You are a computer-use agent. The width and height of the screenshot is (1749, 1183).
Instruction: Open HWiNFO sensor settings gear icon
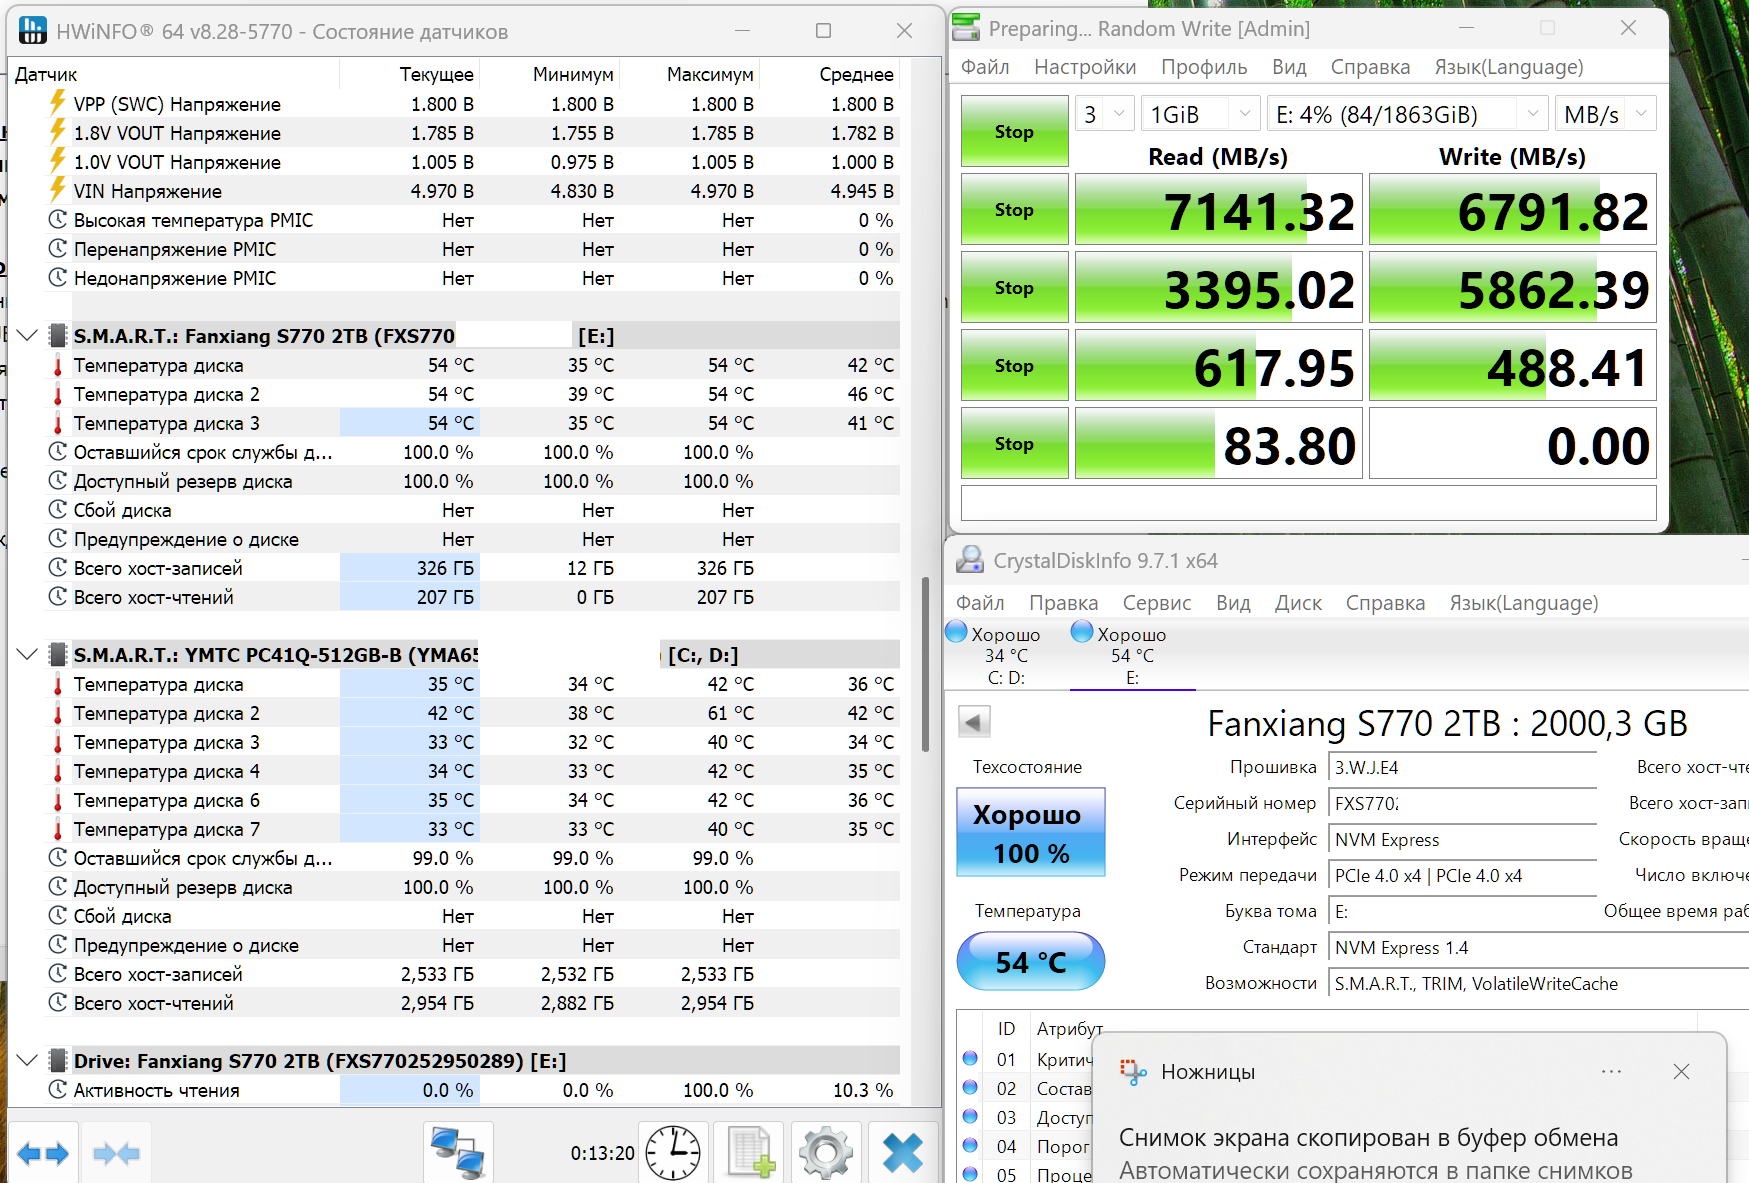click(x=826, y=1153)
